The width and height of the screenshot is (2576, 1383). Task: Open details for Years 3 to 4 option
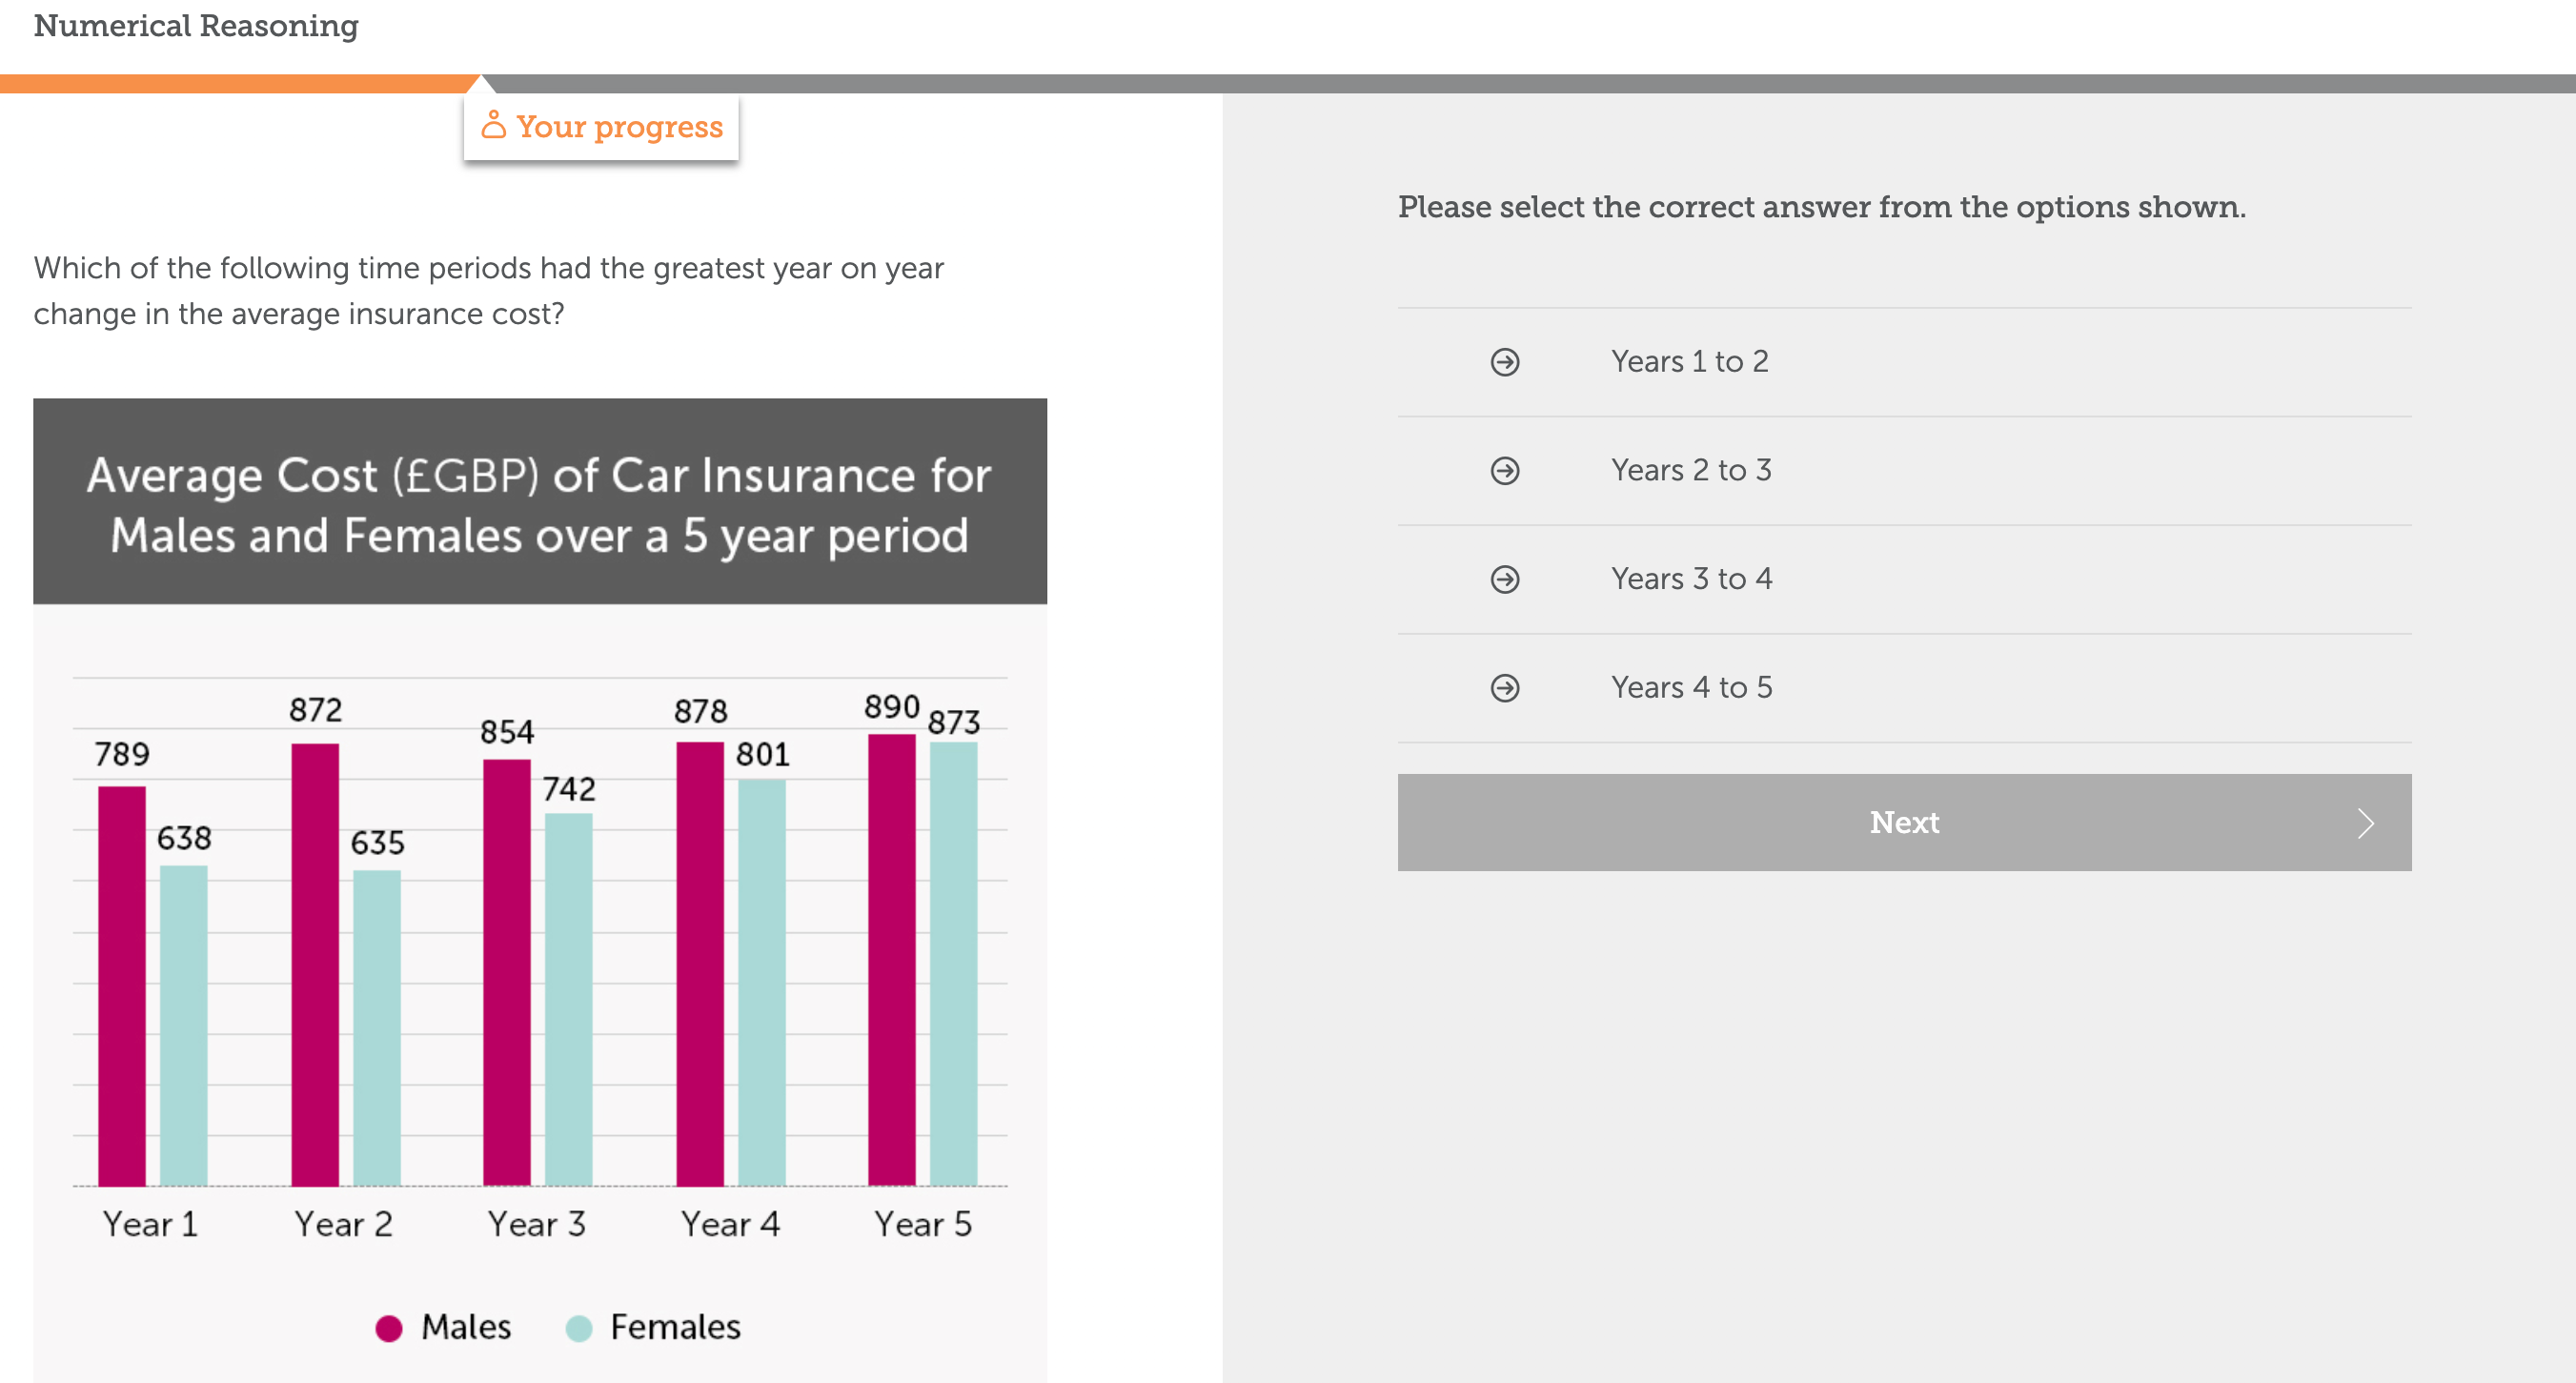(x=1691, y=579)
